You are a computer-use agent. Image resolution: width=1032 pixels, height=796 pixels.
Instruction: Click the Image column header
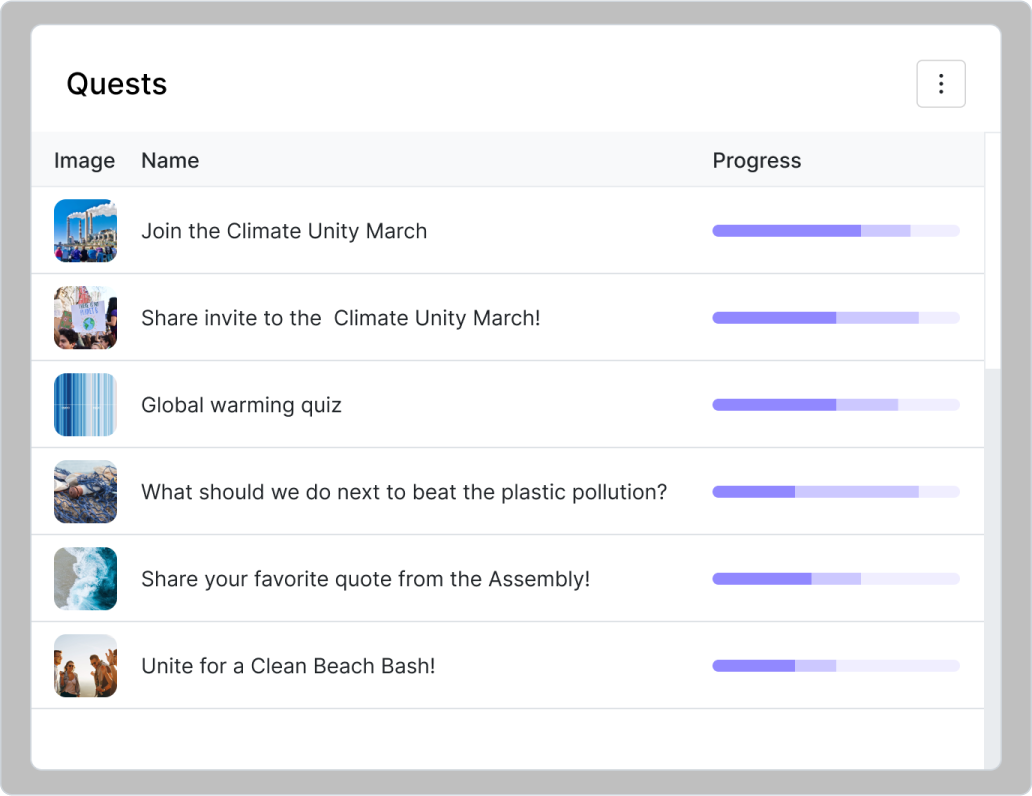tap(84, 161)
